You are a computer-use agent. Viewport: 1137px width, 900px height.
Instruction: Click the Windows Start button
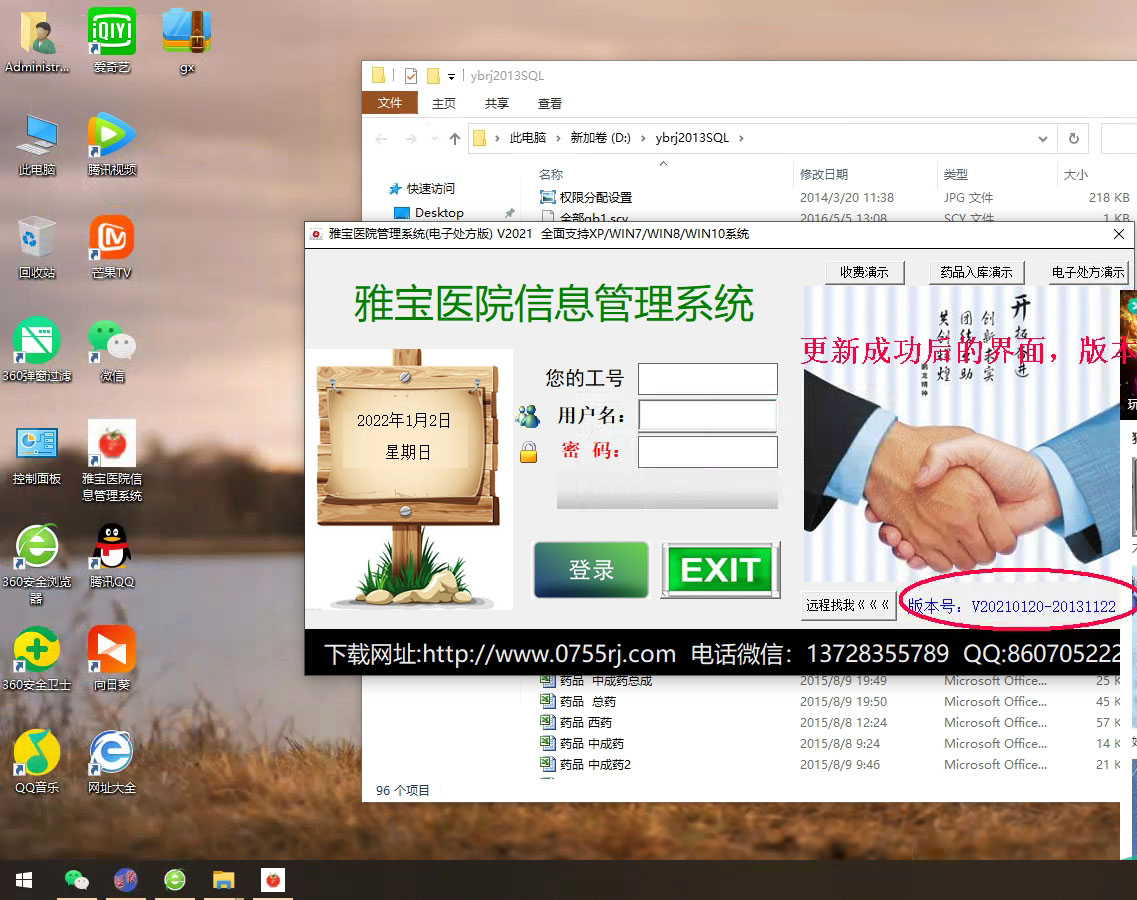(x=24, y=880)
